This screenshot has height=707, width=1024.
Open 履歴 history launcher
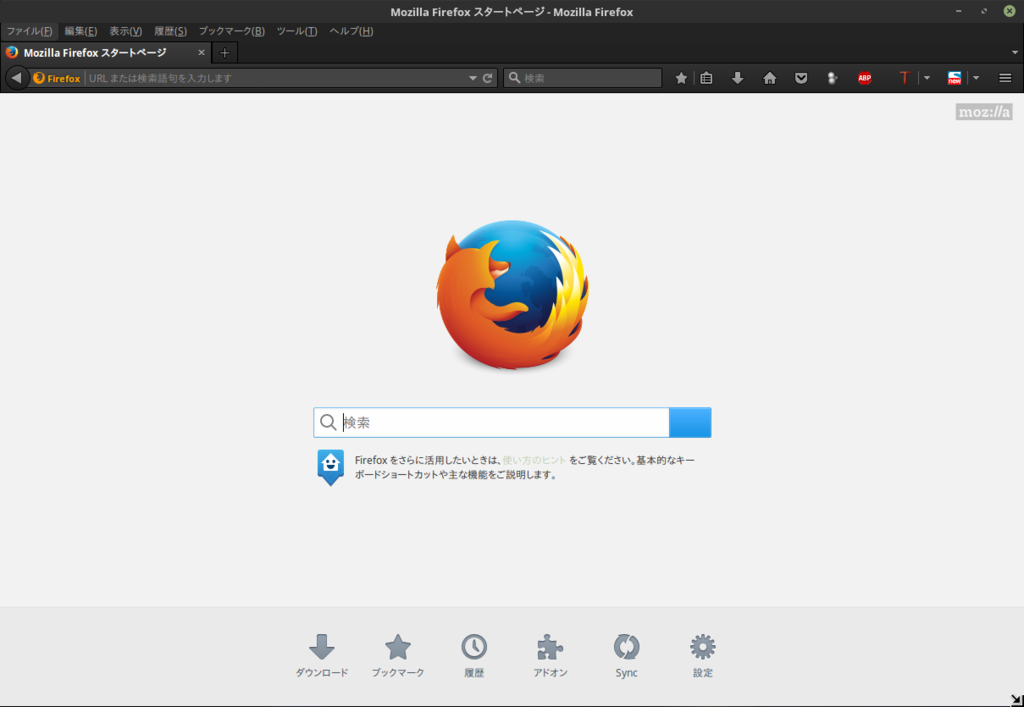click(474, 656)
